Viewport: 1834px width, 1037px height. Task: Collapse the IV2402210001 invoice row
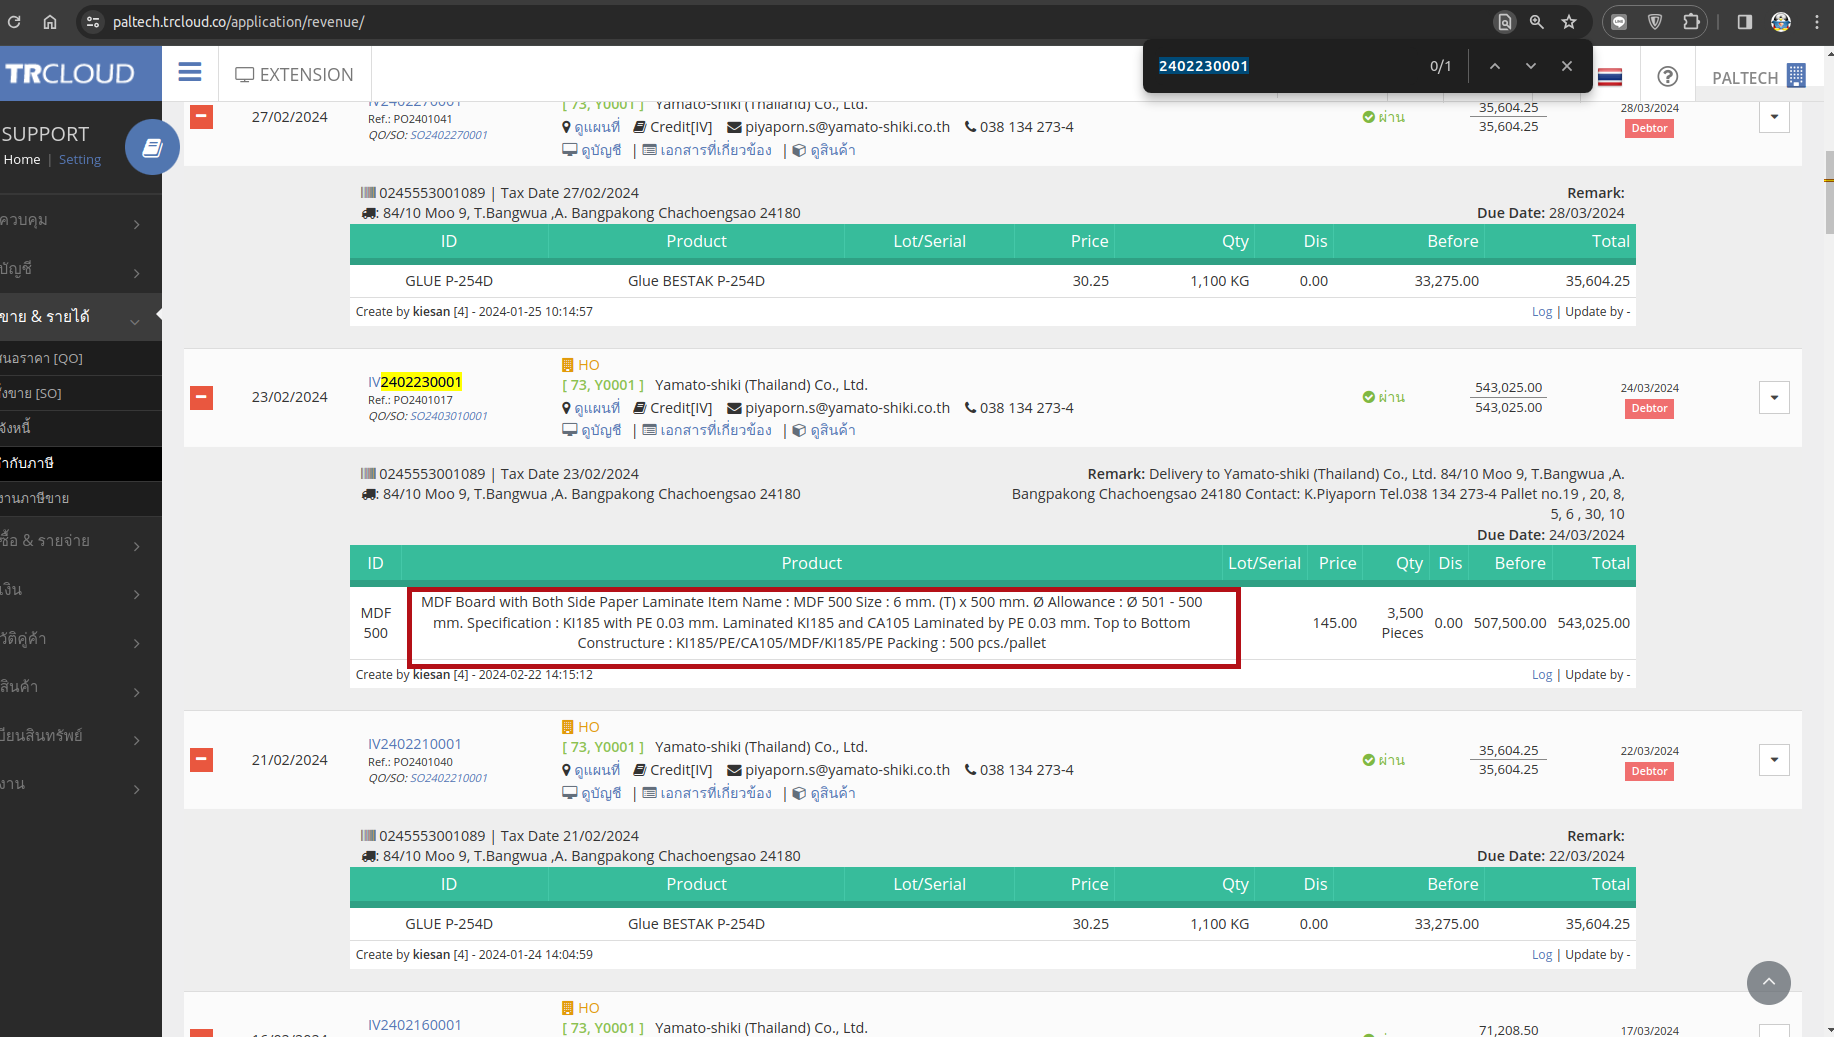click(201, 760)
